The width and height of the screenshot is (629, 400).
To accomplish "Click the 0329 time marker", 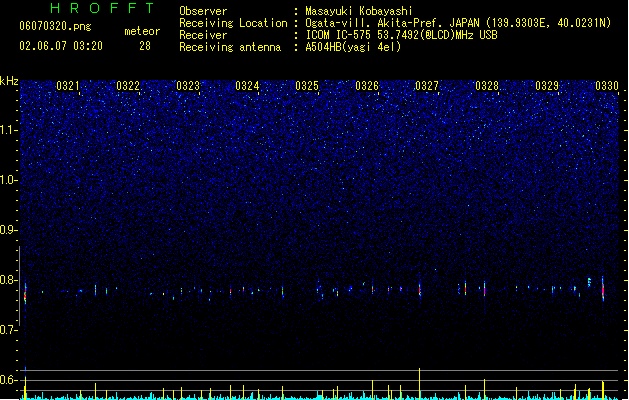I will pos(547,86).
